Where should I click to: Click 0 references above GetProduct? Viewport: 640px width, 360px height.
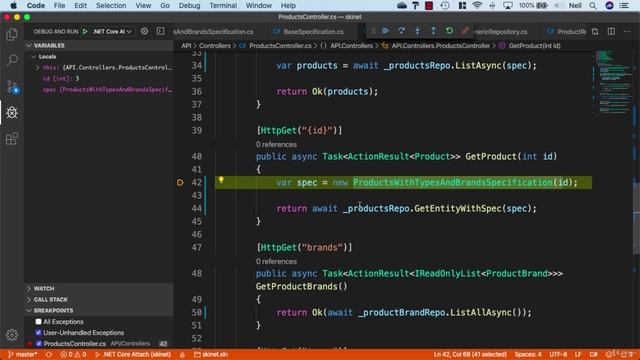pyautogui.click(x=276, y=144)
